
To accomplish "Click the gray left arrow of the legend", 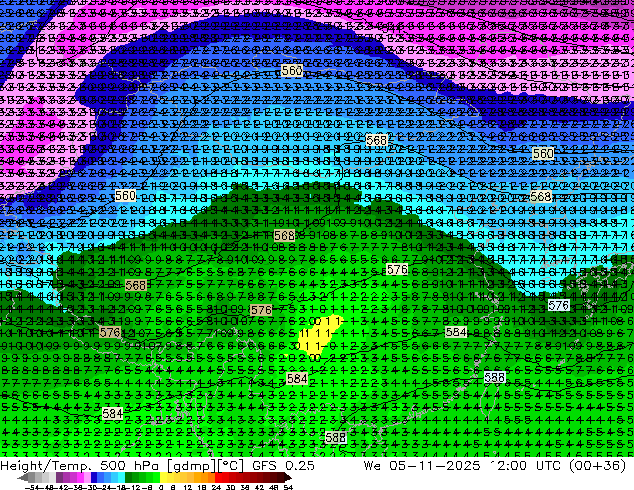I will [x=23, y=477].
